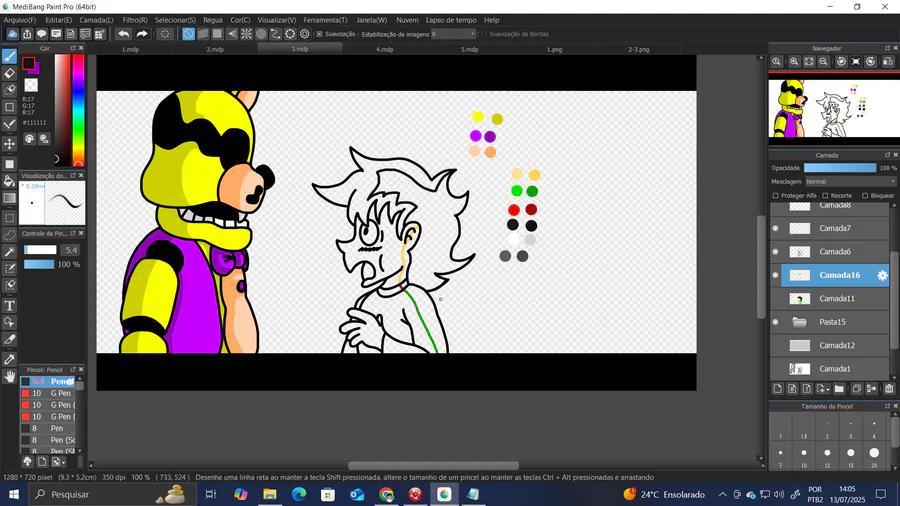900x506 pixels.
Task: Click the Redo arrow
Action: [x=142, y=34]
